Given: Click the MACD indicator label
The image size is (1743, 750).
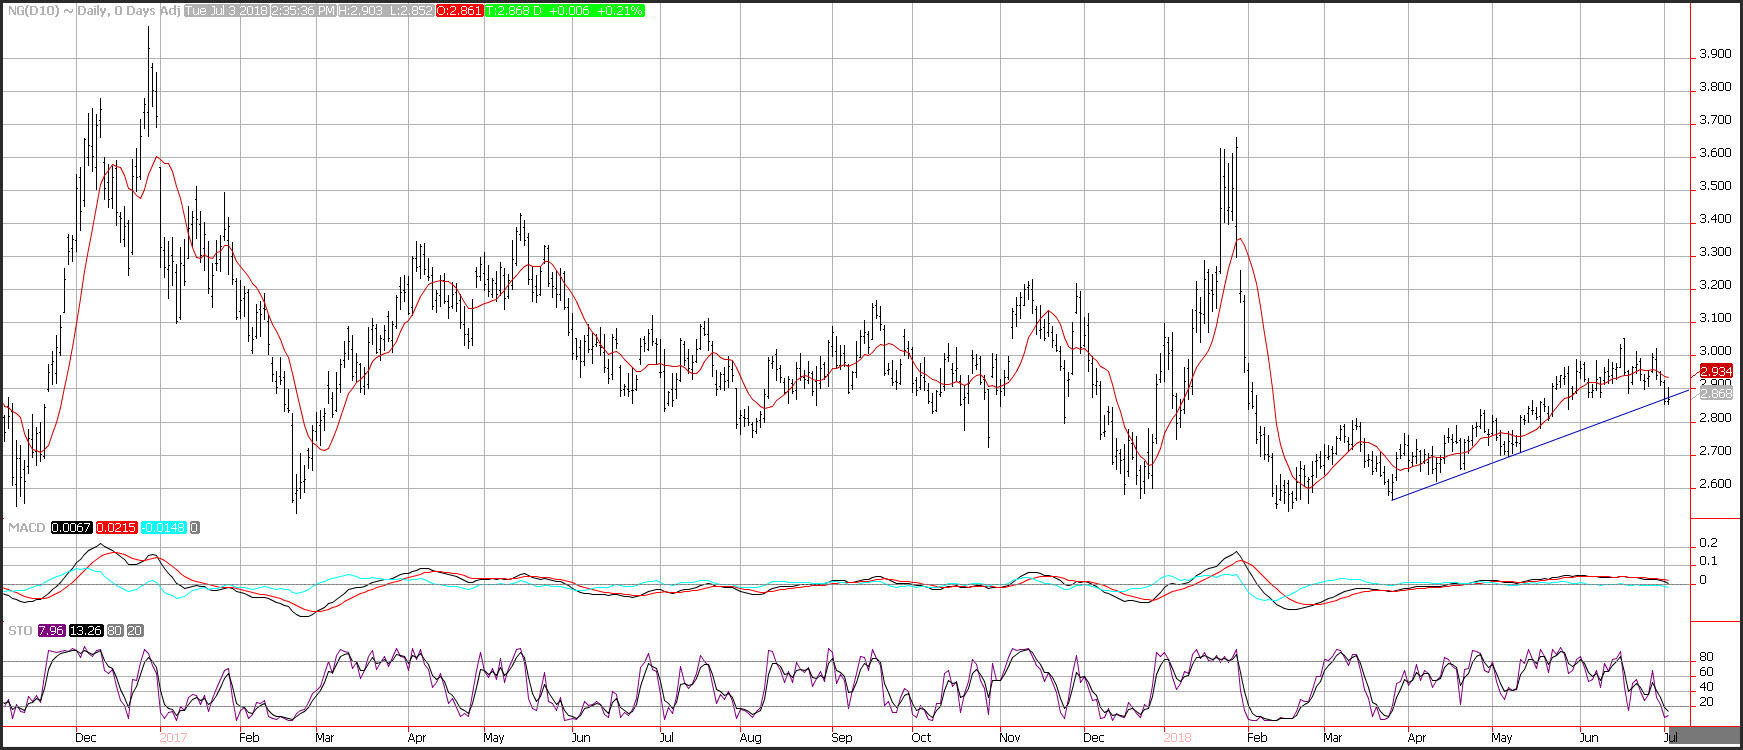Looking at the screenshot, I should [26, 527].
